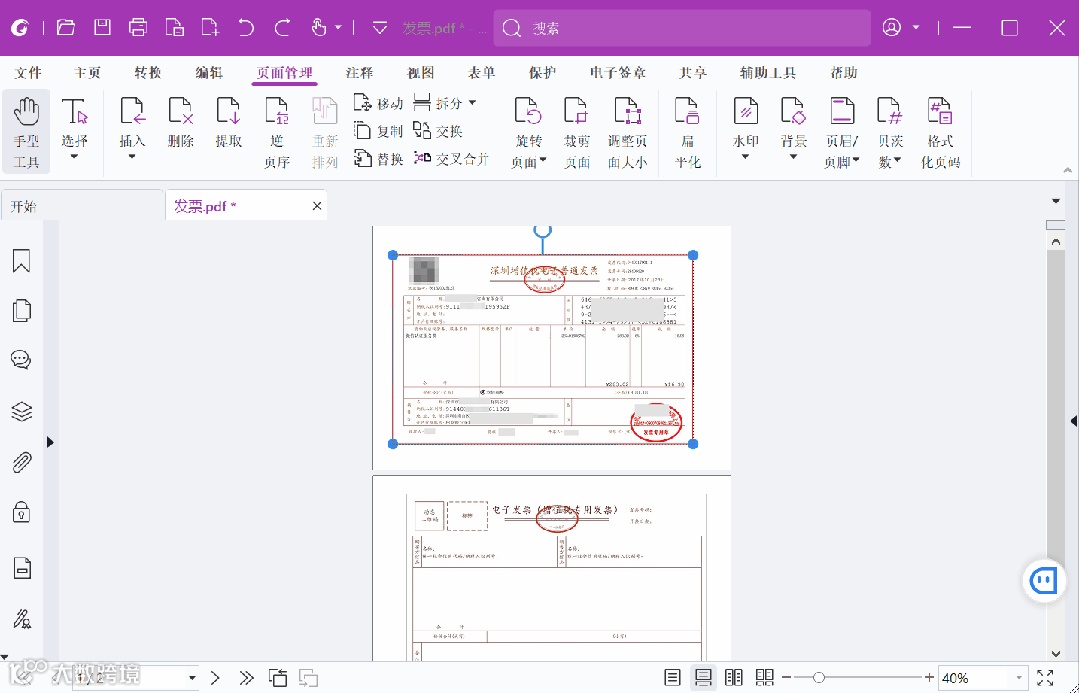
Task: Click the vertical scrollbar down arrow
Action: pos(1056,653)
